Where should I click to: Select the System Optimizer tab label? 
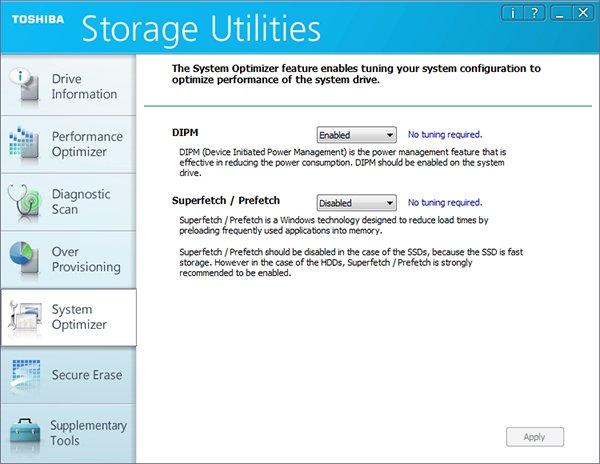coord(79,317)
